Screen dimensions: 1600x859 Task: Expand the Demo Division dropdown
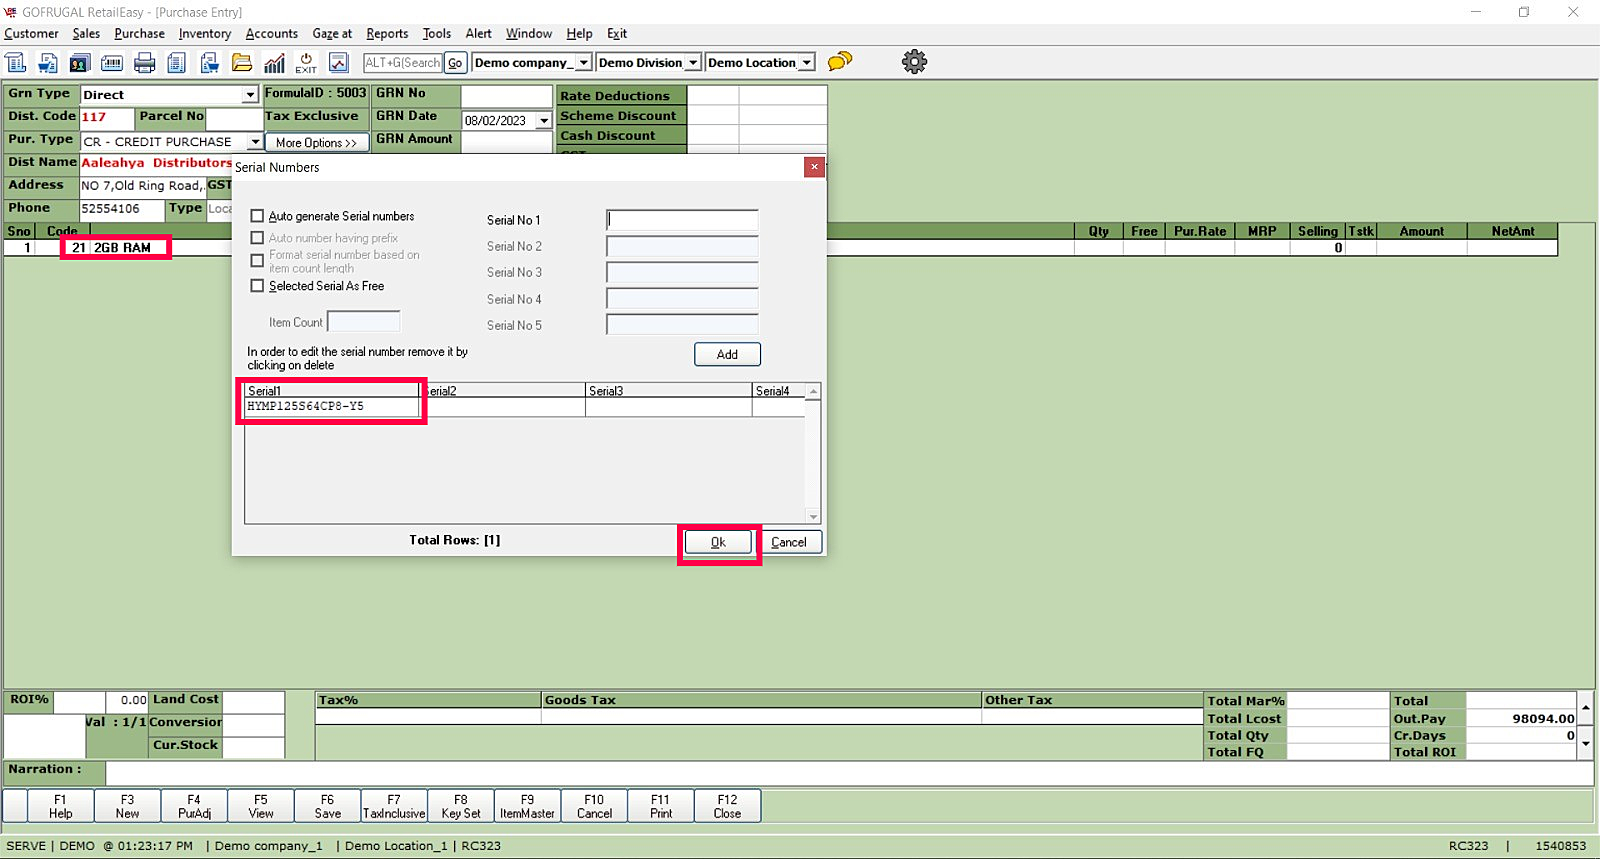[x=693, y=62]
